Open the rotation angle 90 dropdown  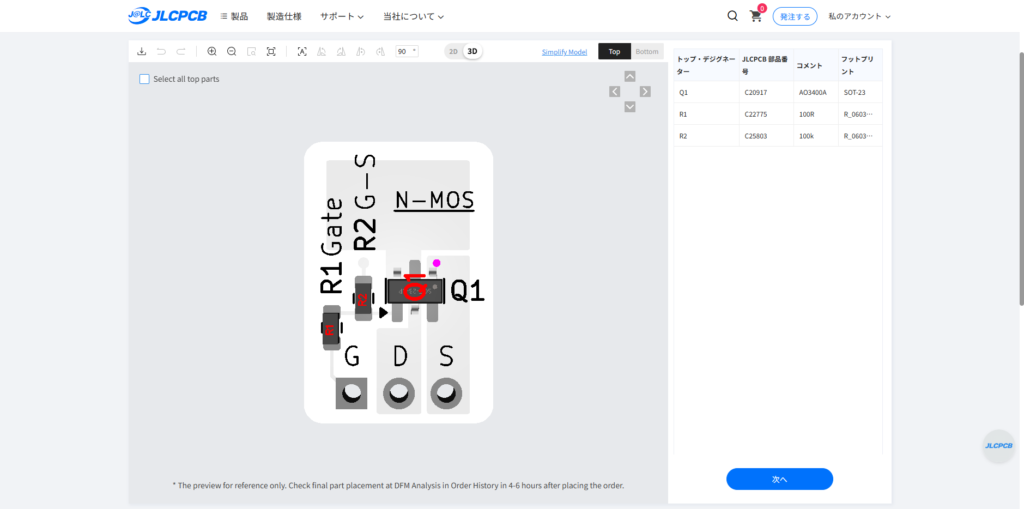point(407,51)
